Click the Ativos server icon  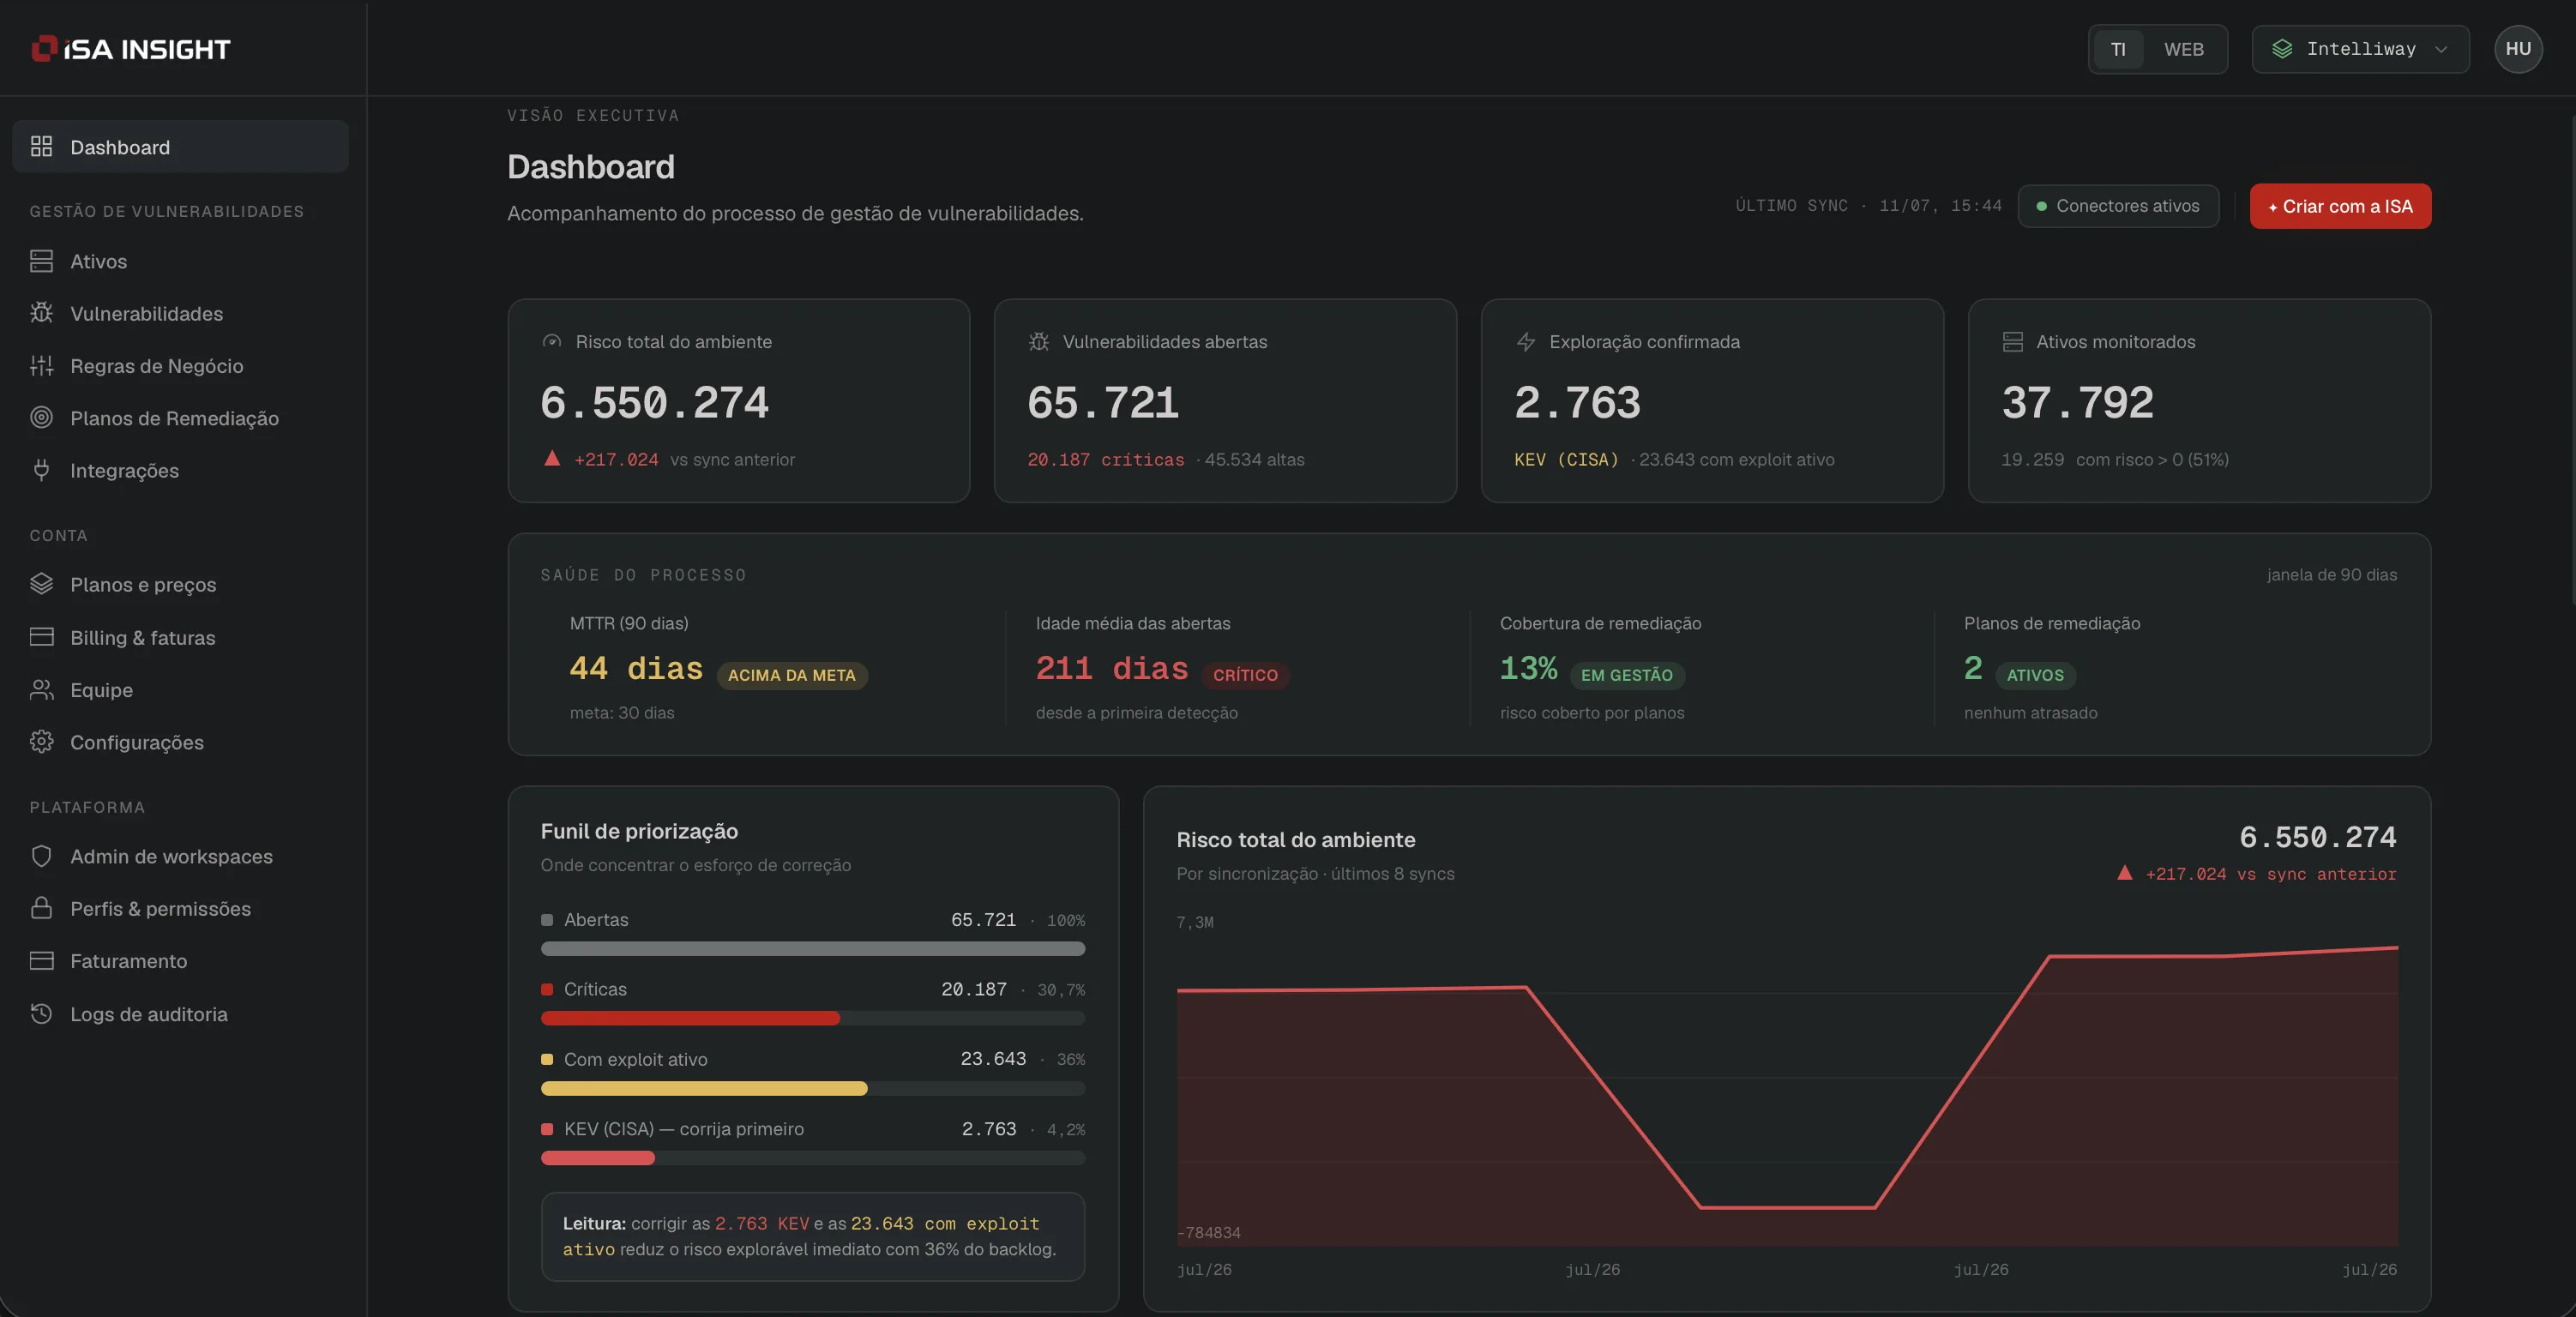click(41, 261)
